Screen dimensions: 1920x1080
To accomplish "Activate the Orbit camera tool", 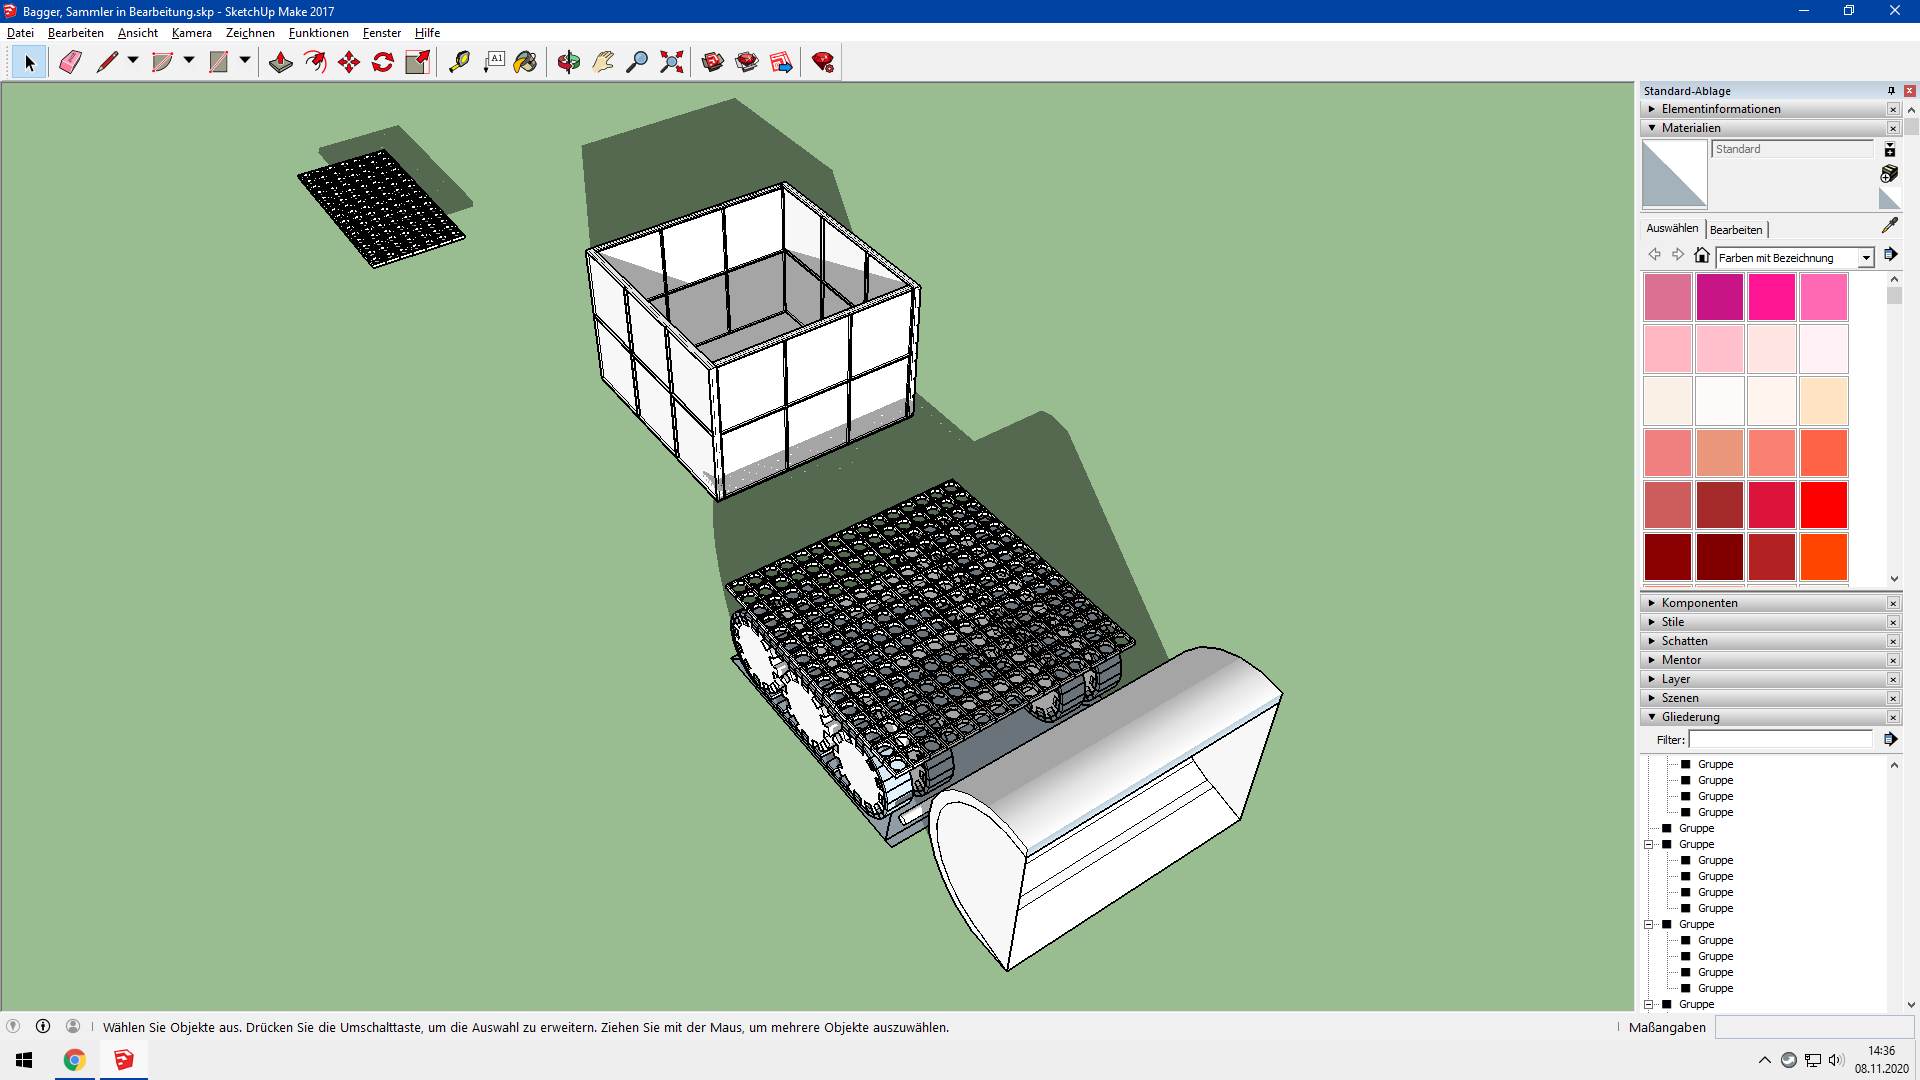I will tap(569, 63).
